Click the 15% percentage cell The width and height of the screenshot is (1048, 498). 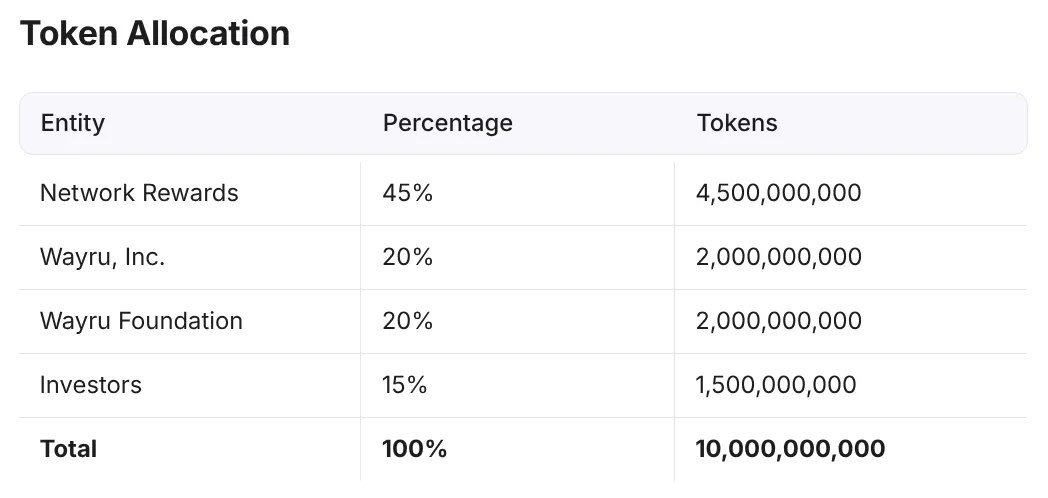coord(404,386)
